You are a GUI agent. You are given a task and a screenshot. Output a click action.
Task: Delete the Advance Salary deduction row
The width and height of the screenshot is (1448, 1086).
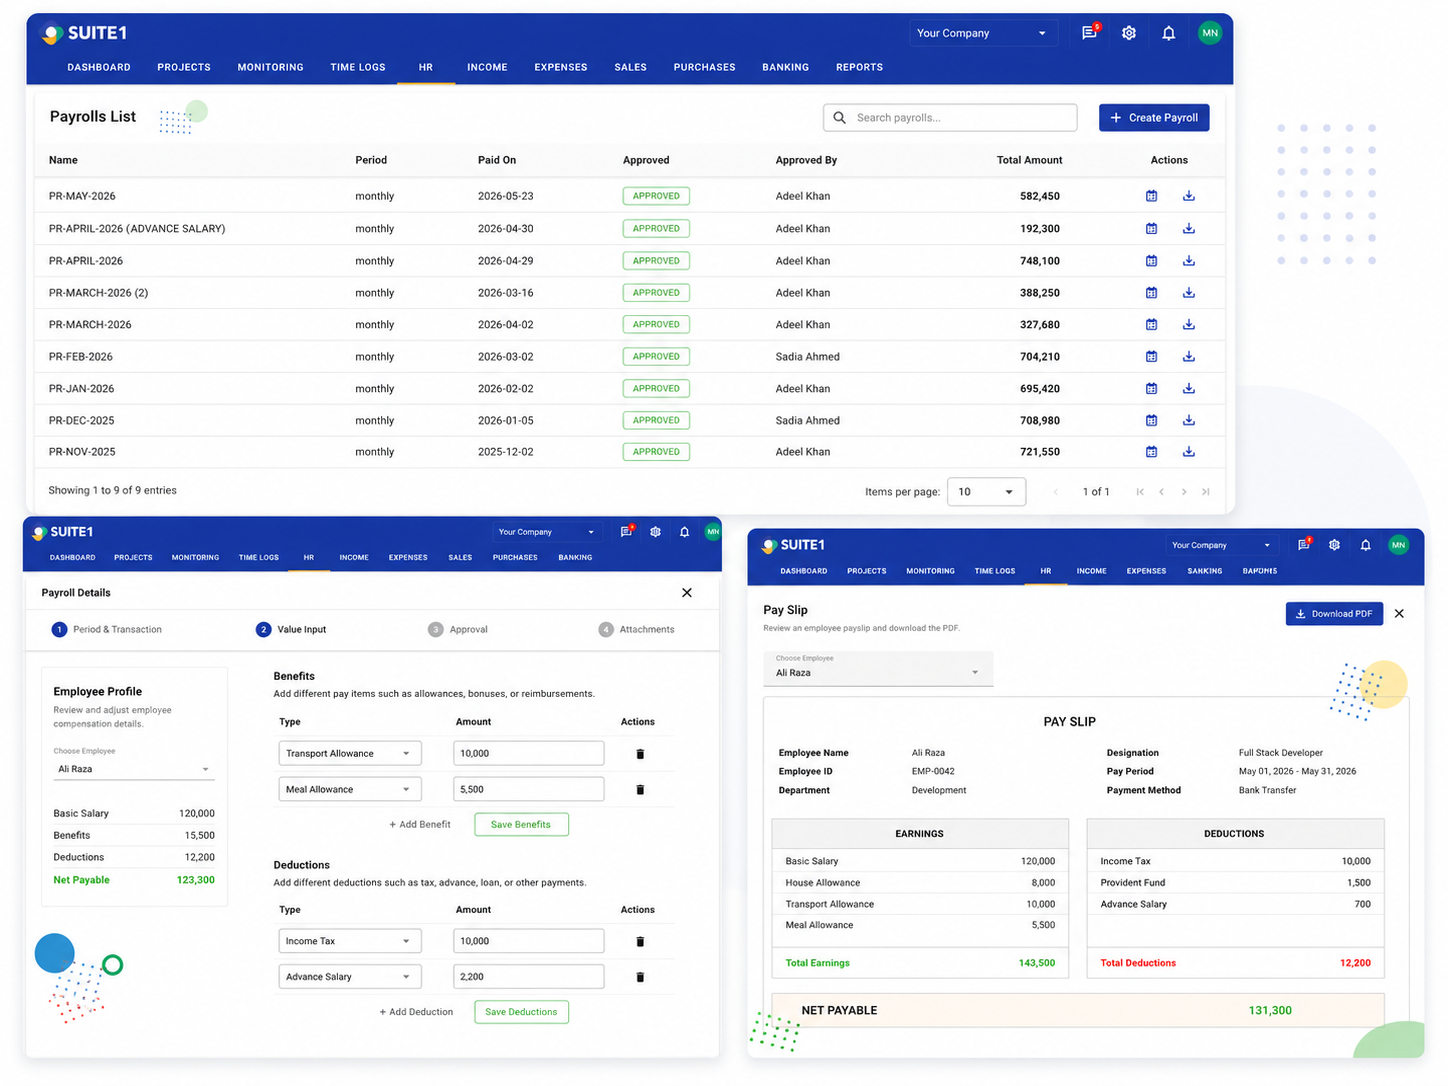(x=640, y=977)
